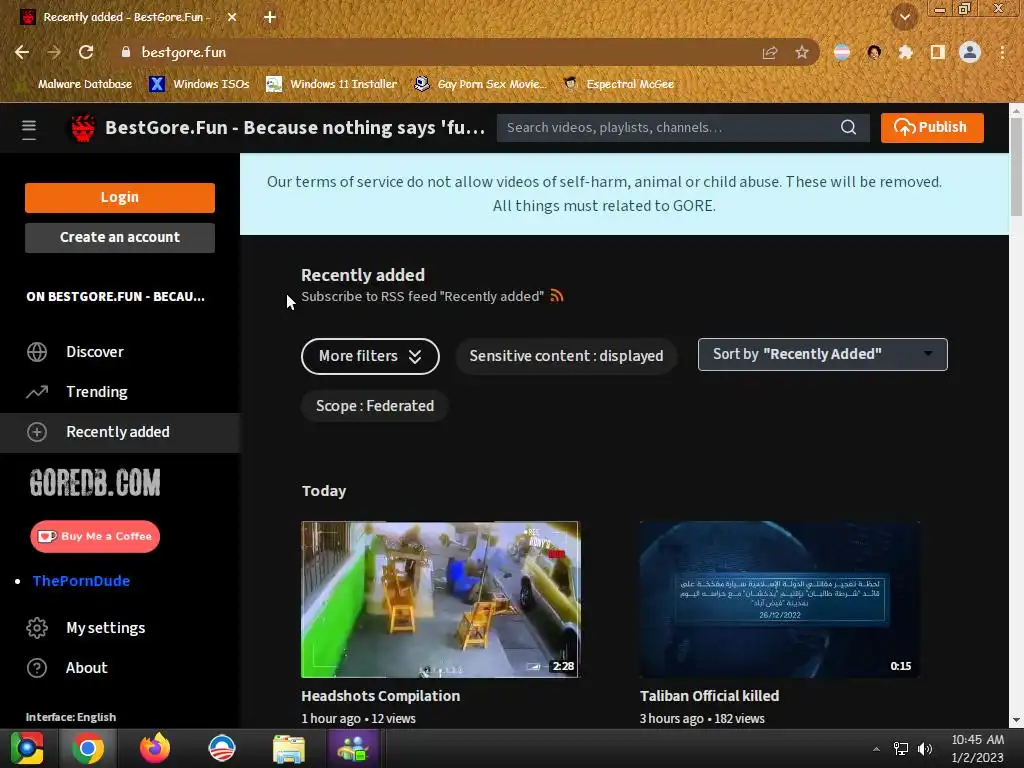Click the browser forward arrow
This screenshot has height=768, width=1024.
tap(54, 52)
